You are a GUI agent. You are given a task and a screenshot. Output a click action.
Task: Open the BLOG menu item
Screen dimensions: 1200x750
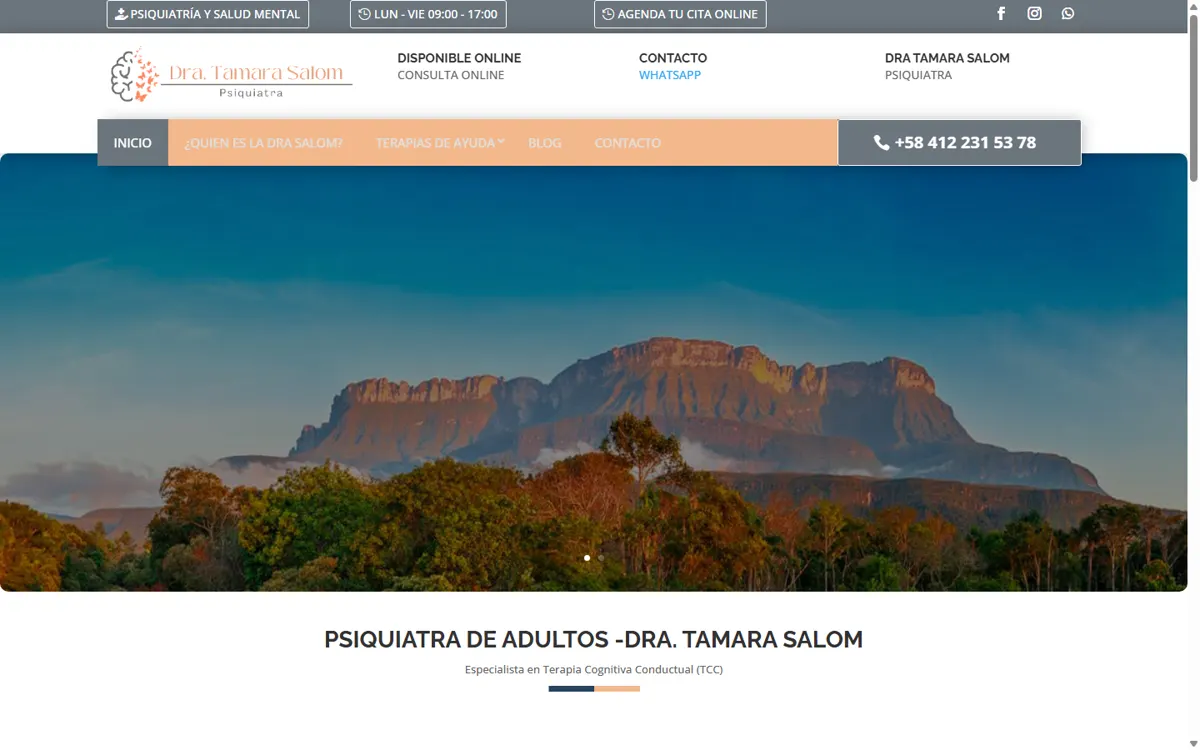545,143
